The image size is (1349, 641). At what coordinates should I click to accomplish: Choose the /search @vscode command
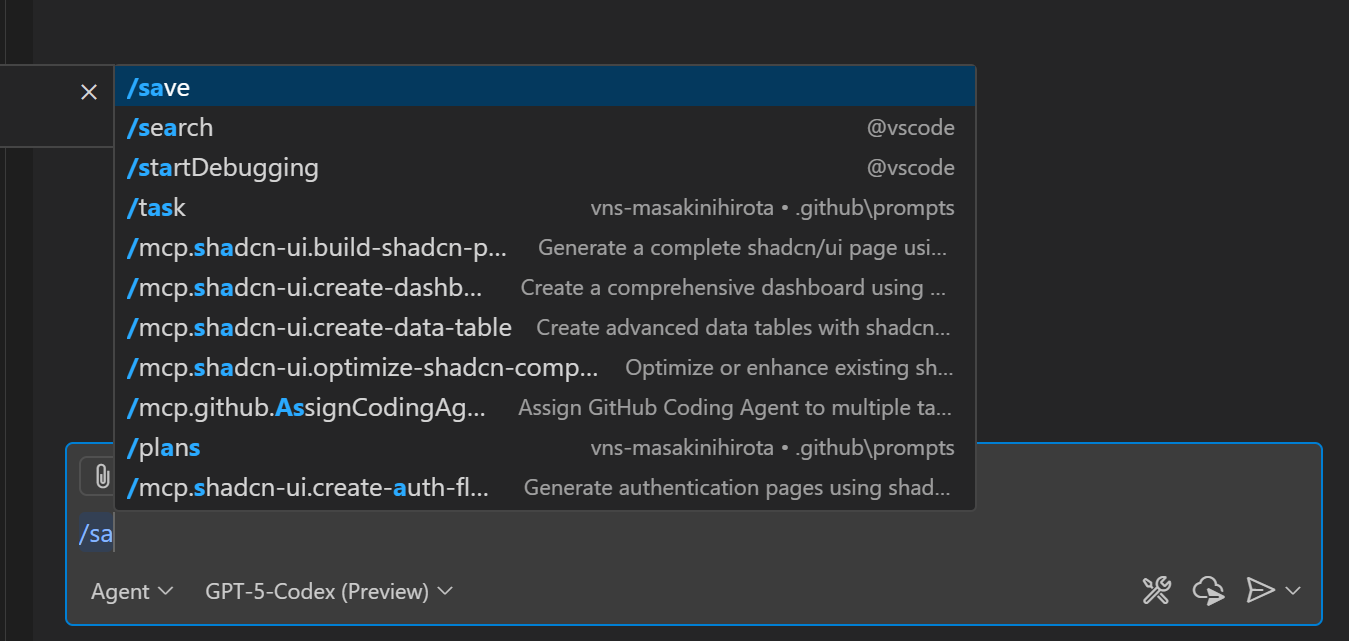point(545,128)
